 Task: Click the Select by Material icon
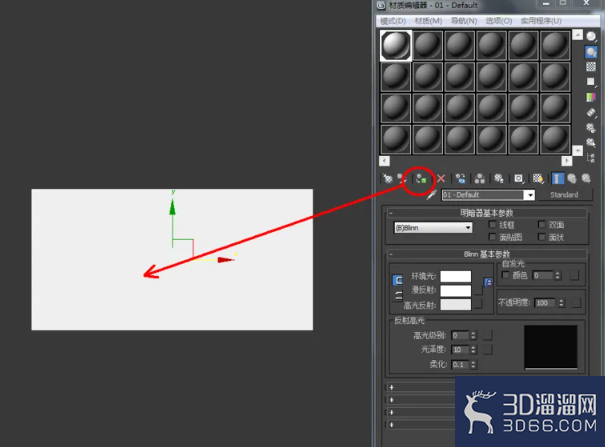(591, 143)
